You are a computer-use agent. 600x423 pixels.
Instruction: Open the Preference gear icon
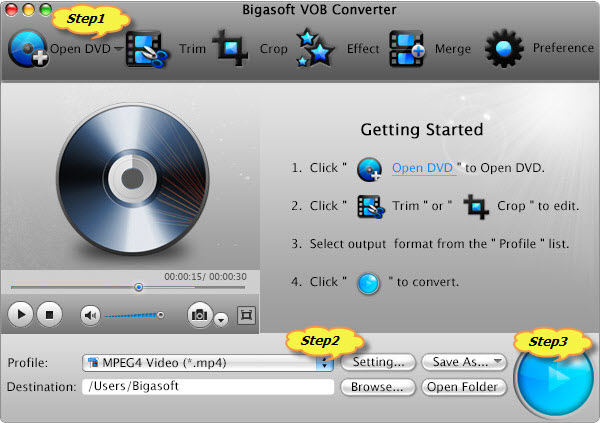coord(504,48)
